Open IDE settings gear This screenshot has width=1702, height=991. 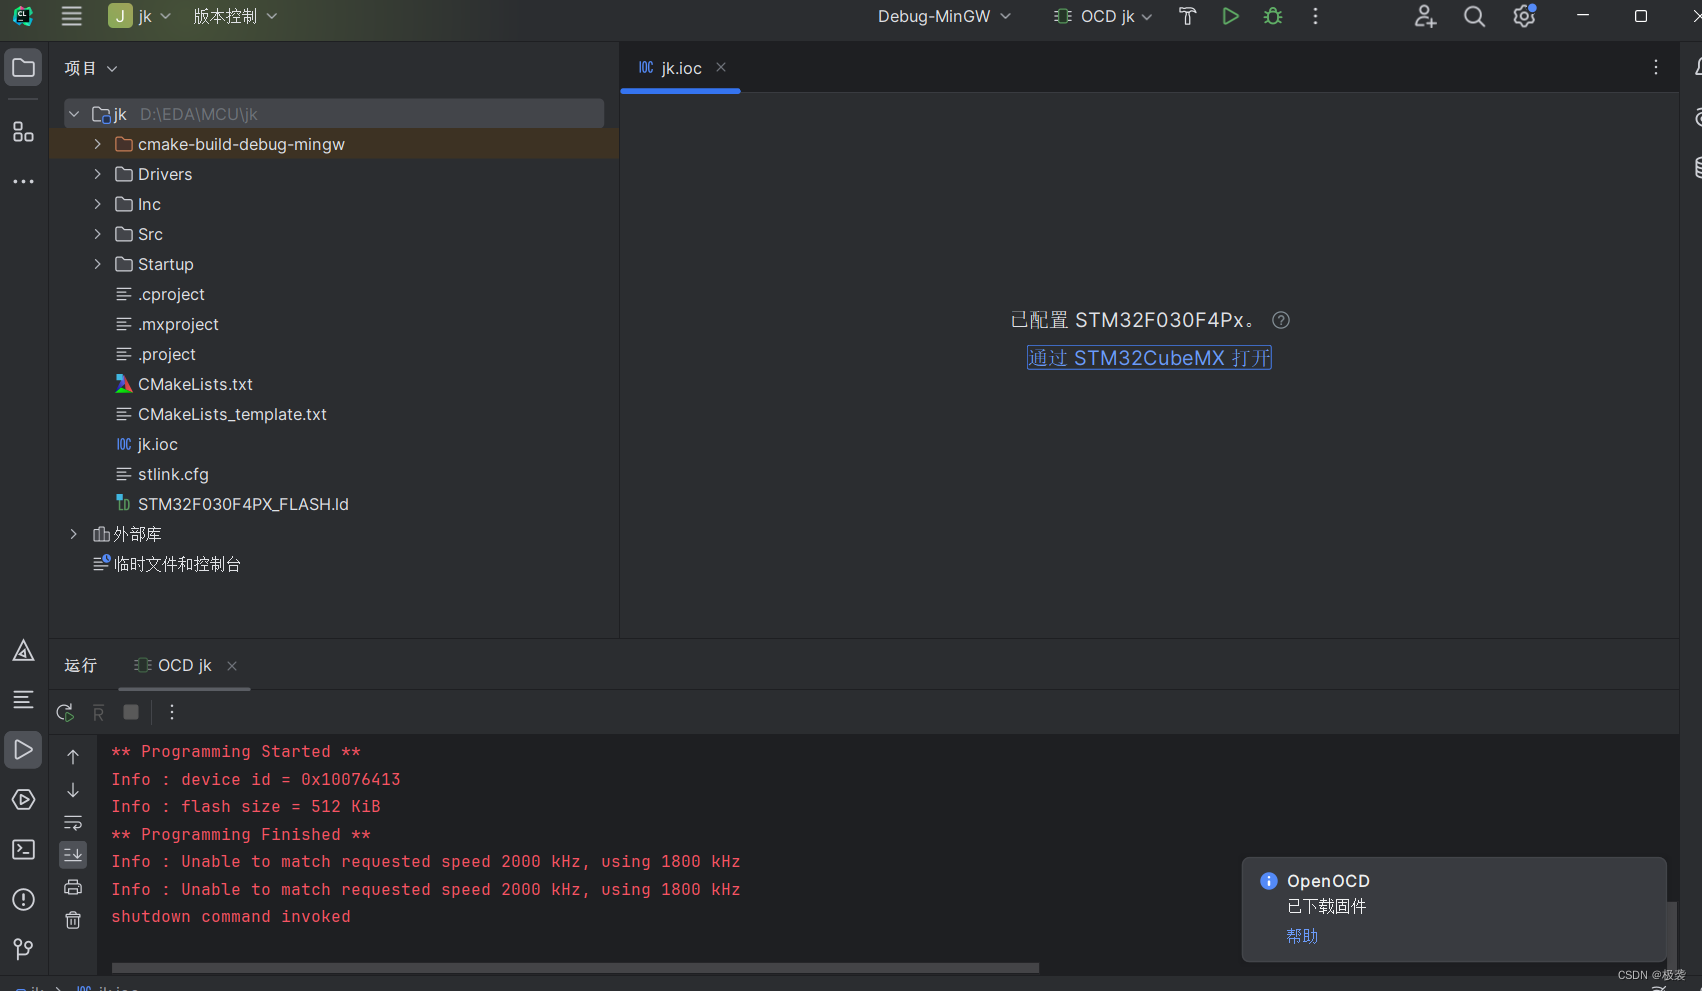point(1524,16)
